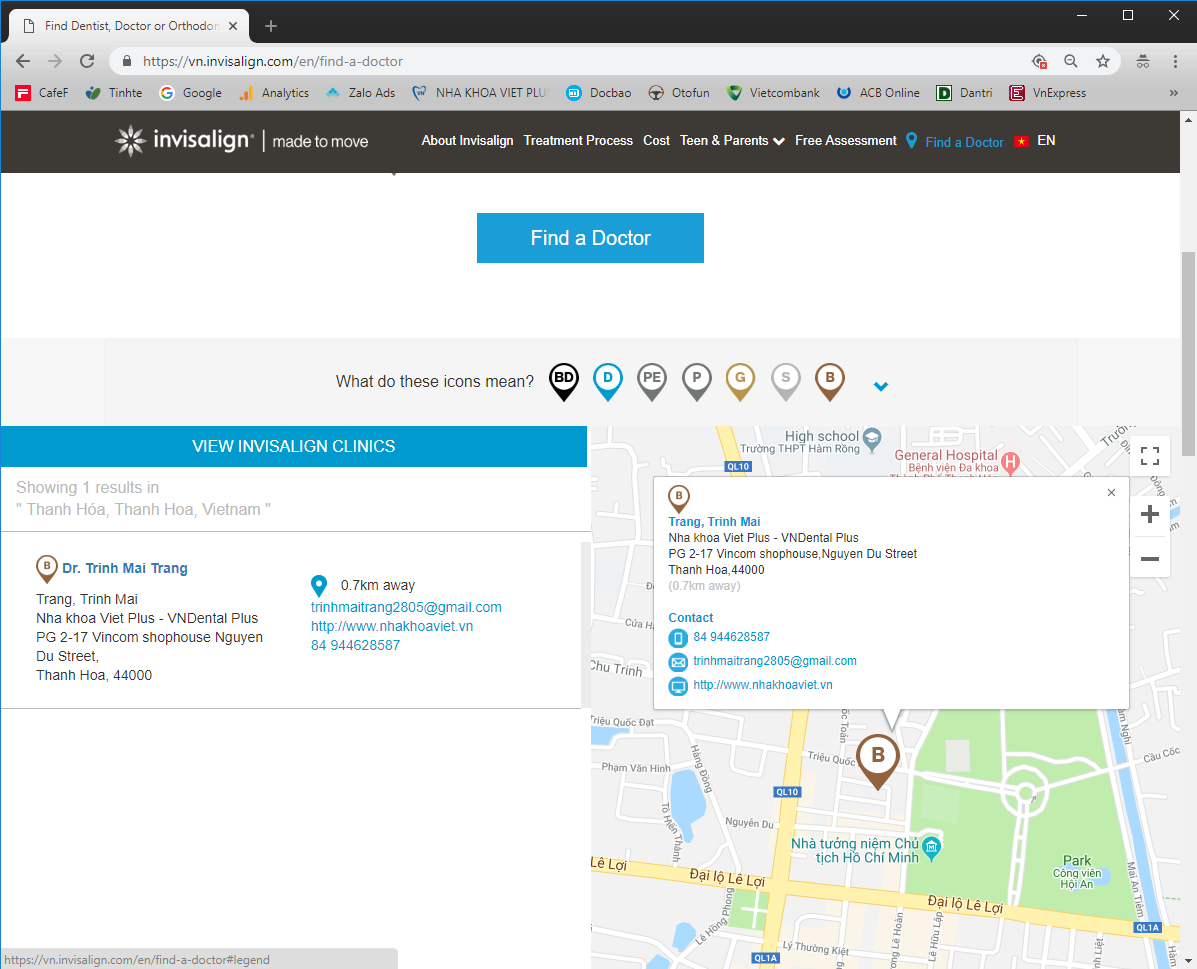This screenshot has width=1197, height=969.
Task: Open Dr. Trinh Mai Trang profile link
Action: (x=125, y=568)
